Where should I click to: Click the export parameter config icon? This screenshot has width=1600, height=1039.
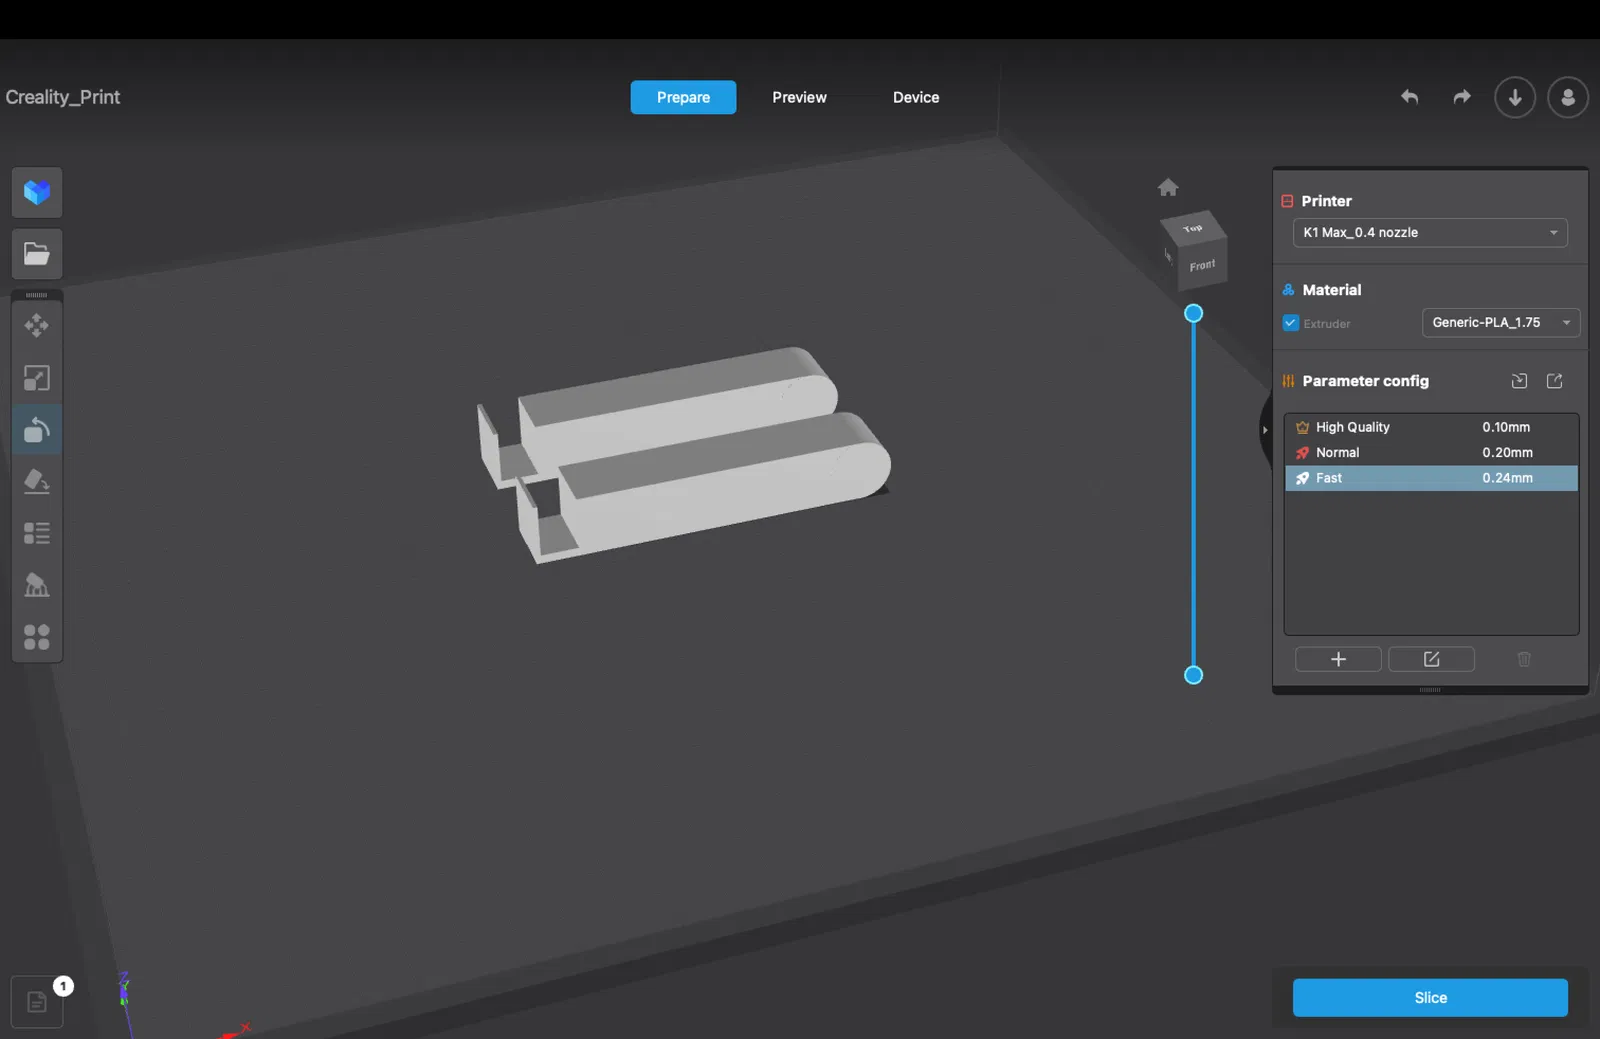(x=1555, y=381)
